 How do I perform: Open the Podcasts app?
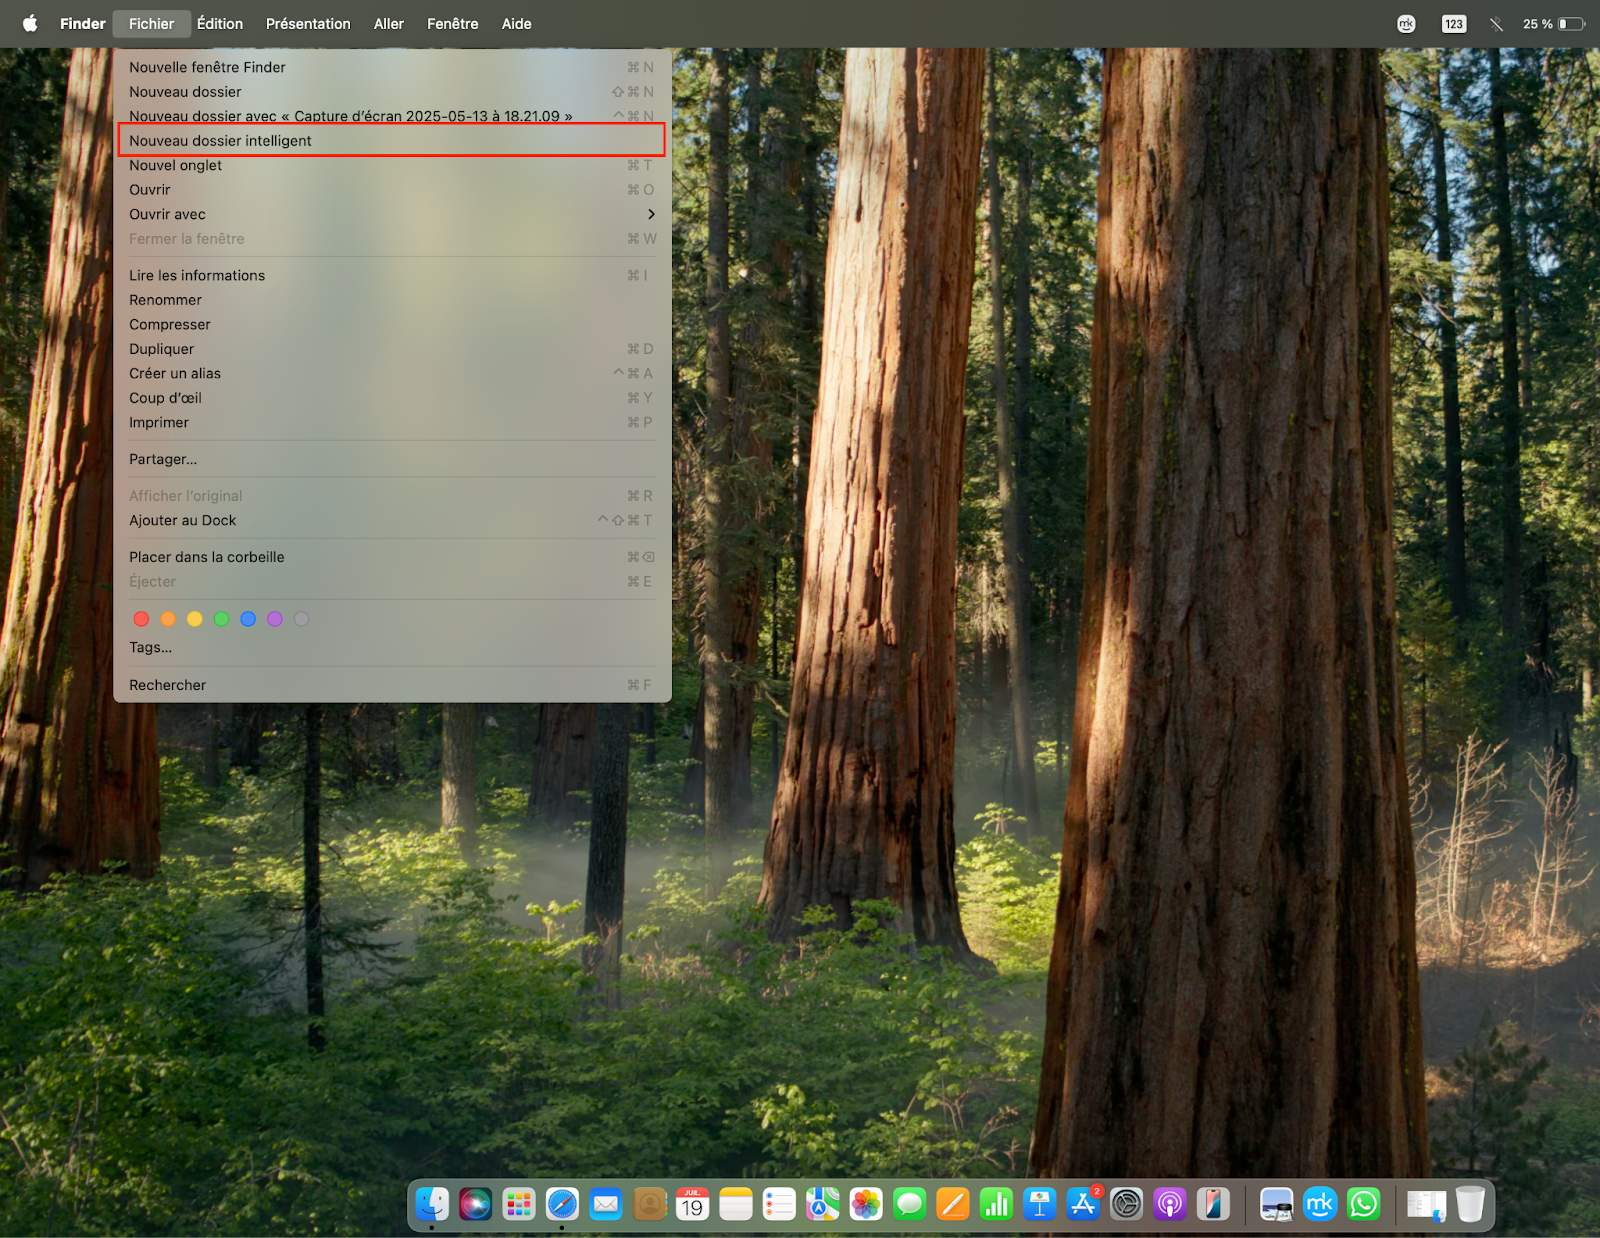click(x=1170, y=1204)
